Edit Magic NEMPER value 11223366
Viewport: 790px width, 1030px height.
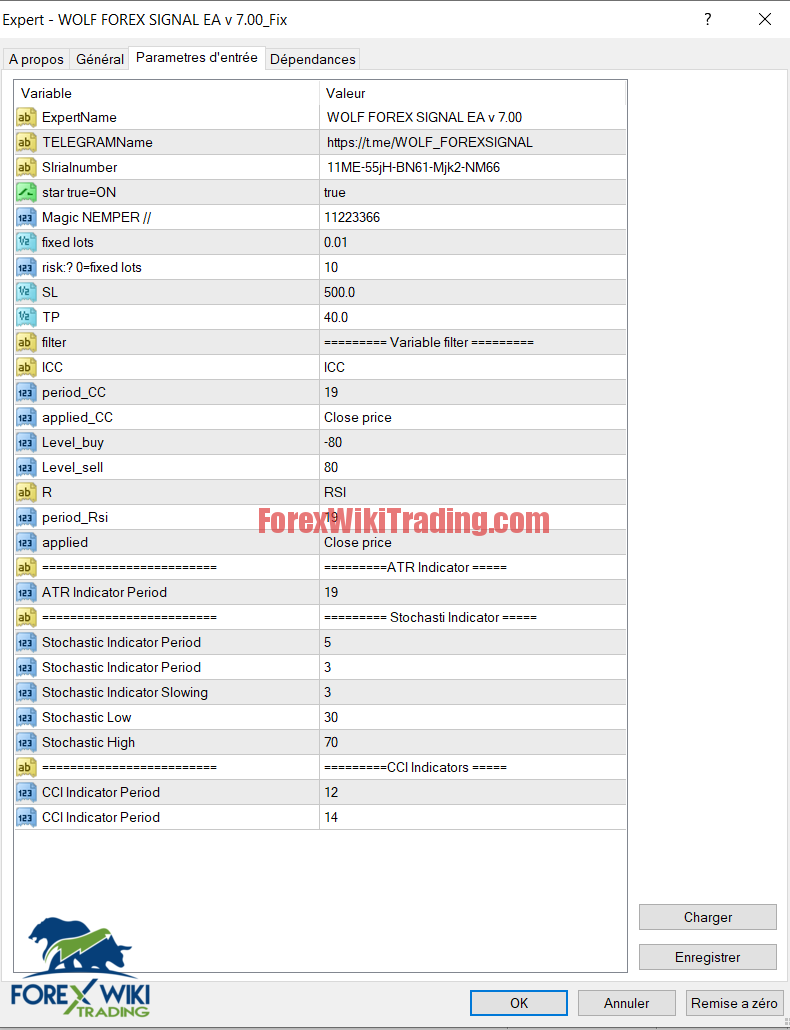[473, 217]
